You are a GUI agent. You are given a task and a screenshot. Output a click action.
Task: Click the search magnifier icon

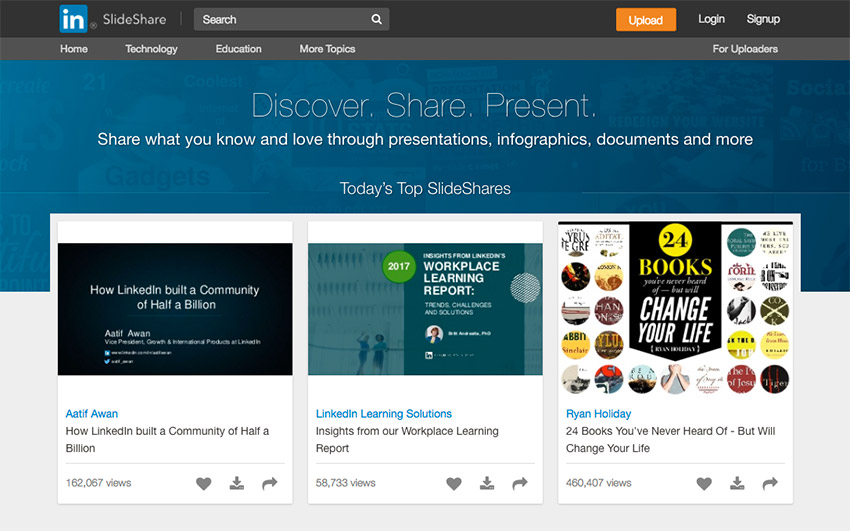[376, 19]
